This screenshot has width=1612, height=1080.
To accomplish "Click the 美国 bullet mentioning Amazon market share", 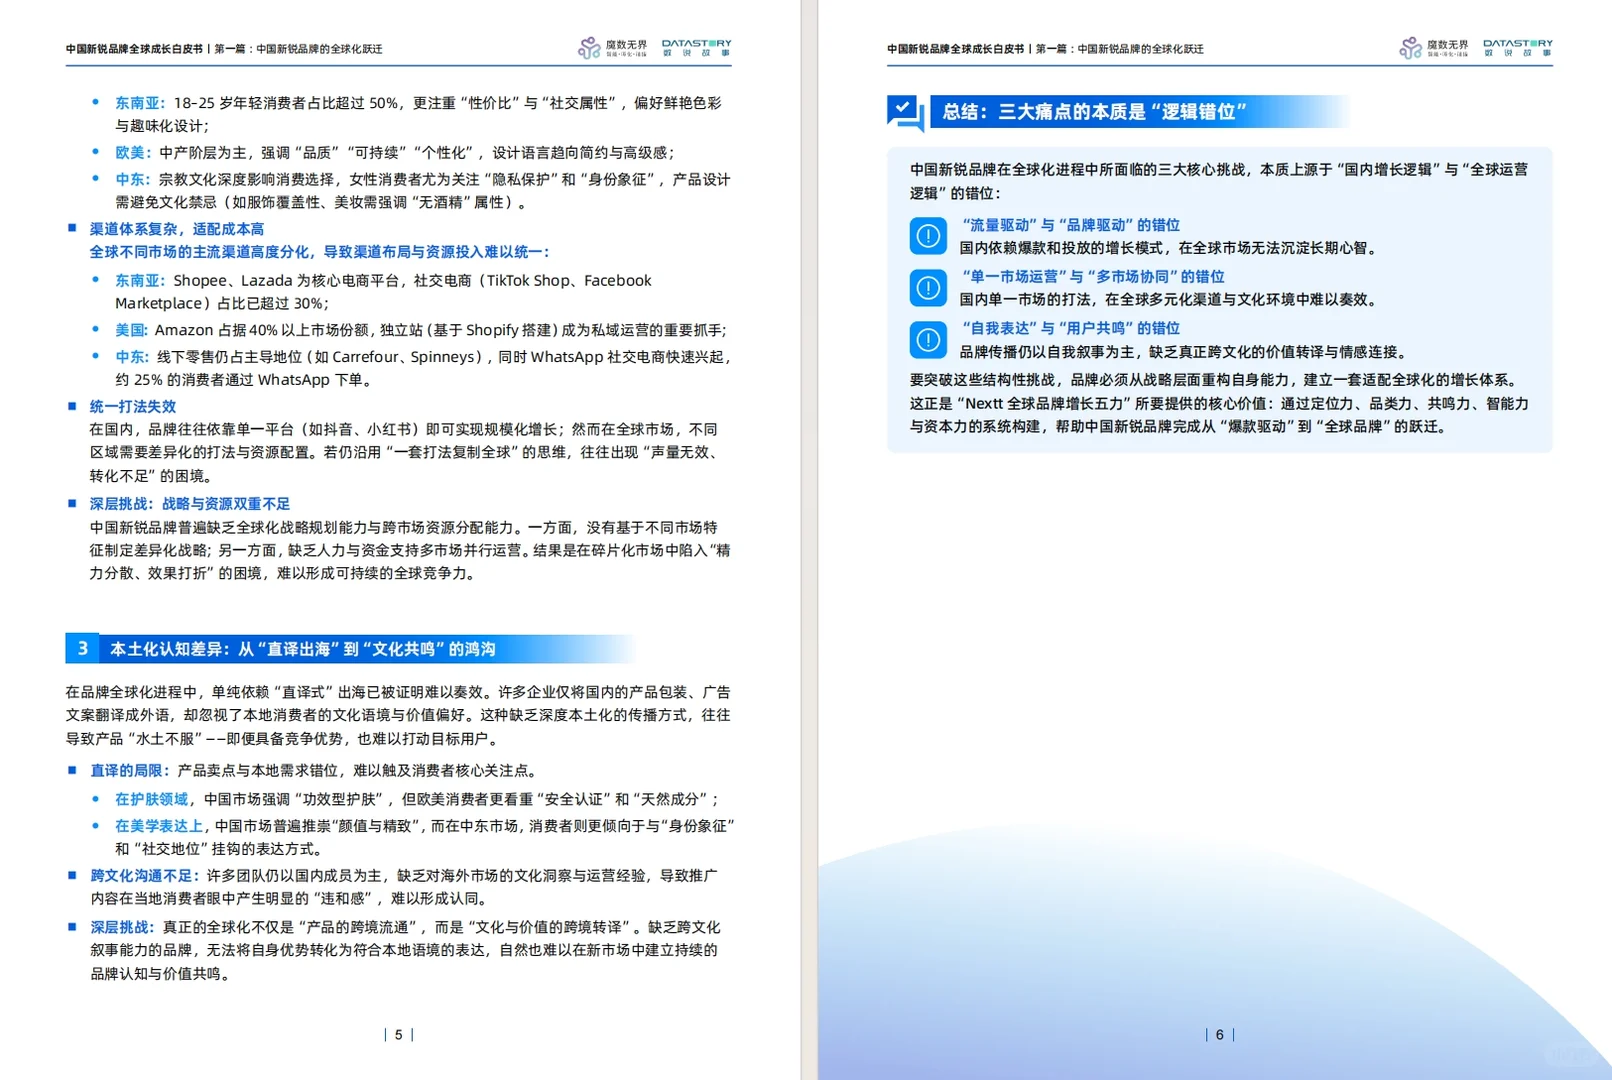I will pos(421,330).
